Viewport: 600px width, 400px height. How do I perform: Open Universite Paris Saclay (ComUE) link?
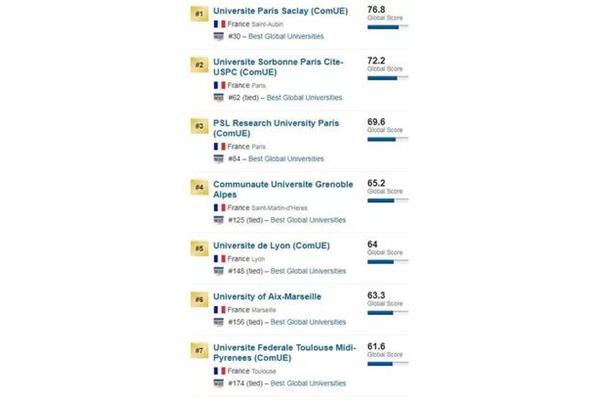(280, 11)
